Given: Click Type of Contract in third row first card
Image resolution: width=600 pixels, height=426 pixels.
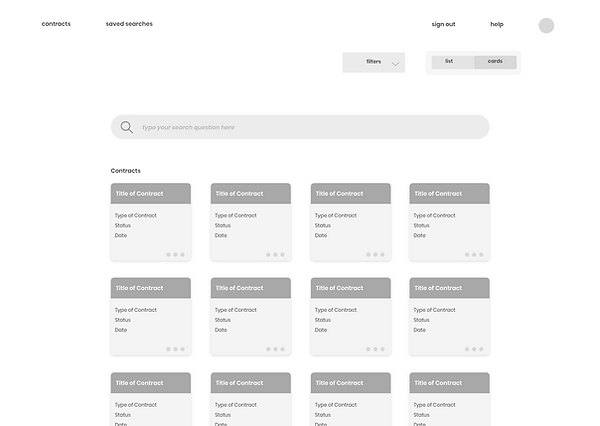Looking at the screenshot, I should (x=135, y=405).
